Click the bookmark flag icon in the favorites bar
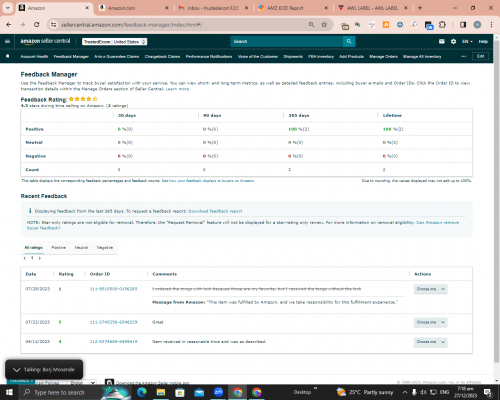Screen dimensions: 500x400 coord(8,56)
